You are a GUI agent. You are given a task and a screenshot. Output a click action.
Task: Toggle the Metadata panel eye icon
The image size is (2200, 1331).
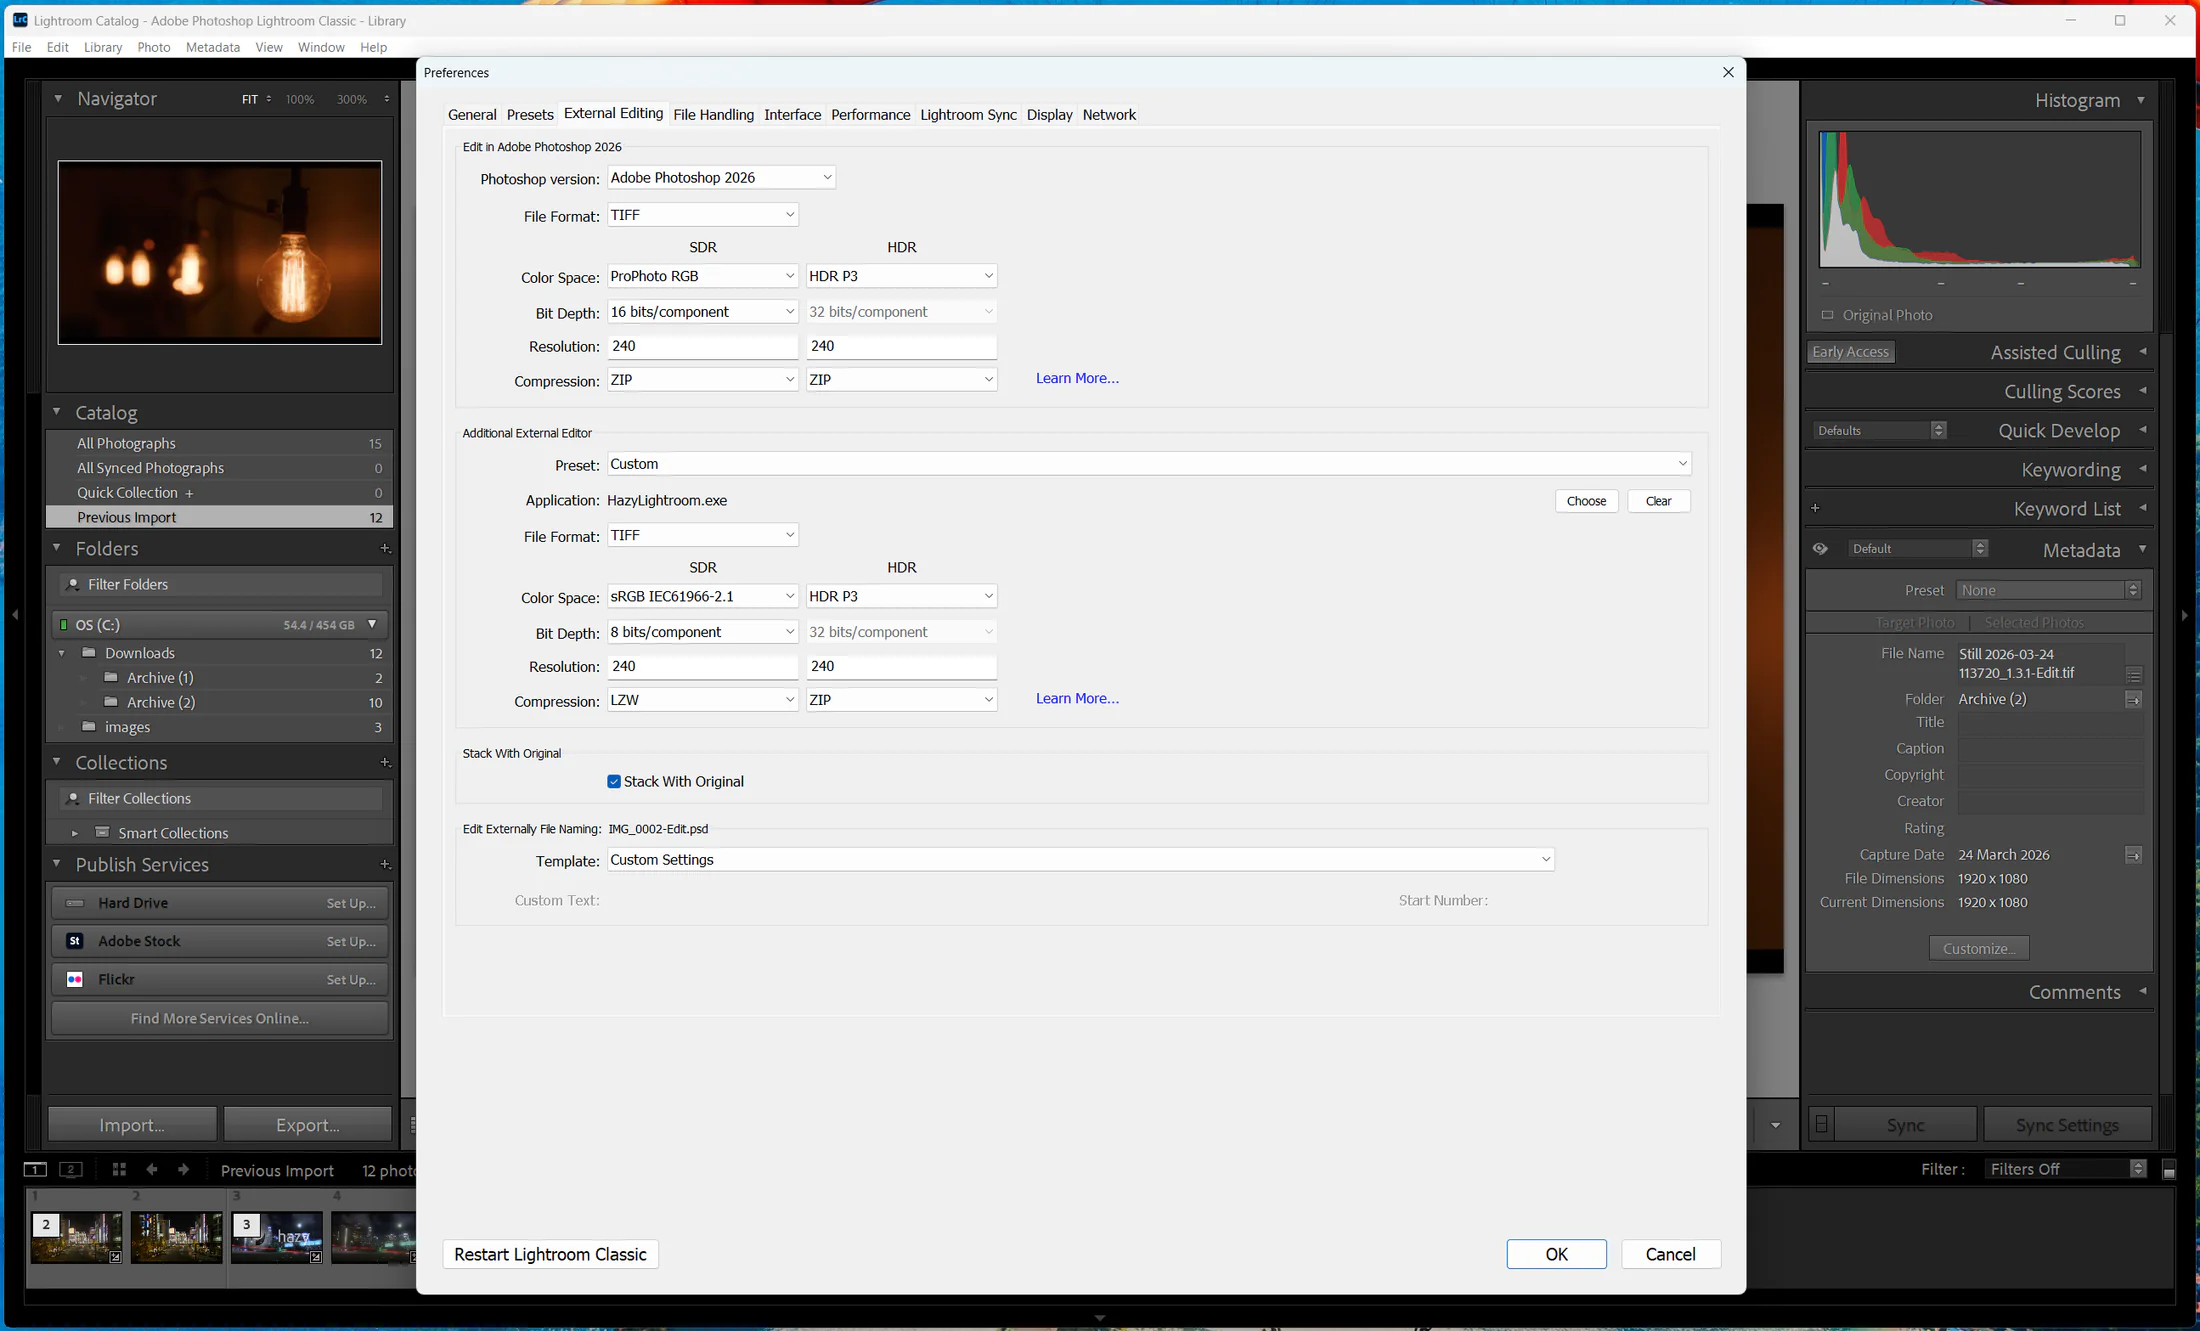(x=1820, y=549)
